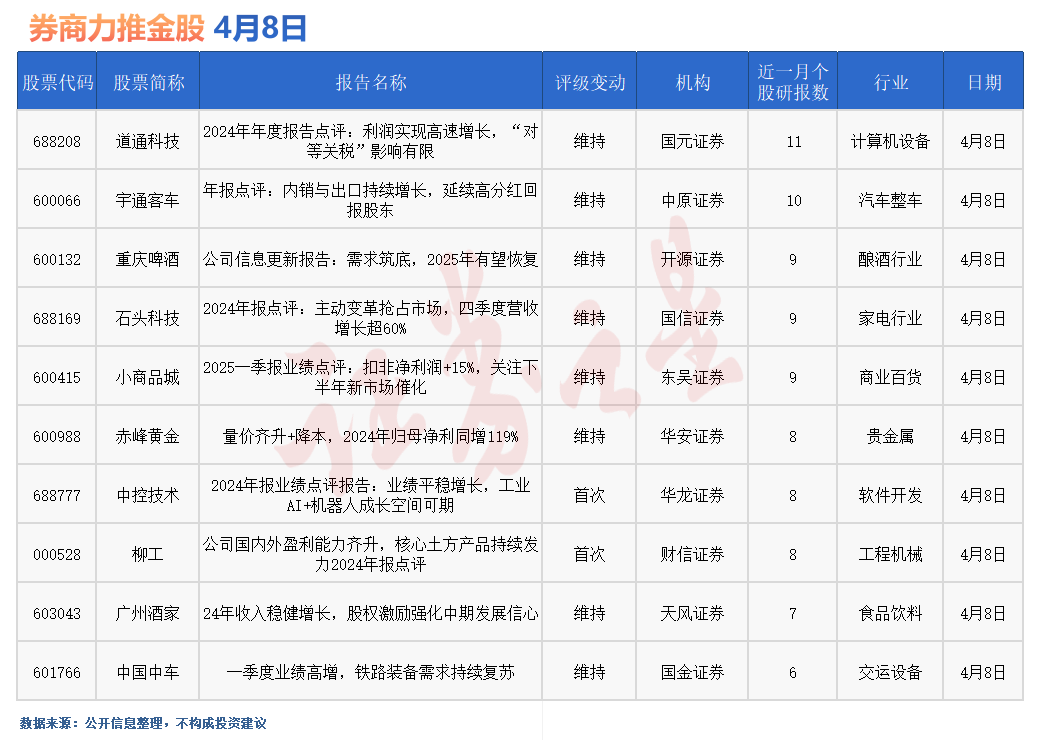The image size is (1042, 740).
Task: Click the 评级变动 column header
Action: point(590,82)
